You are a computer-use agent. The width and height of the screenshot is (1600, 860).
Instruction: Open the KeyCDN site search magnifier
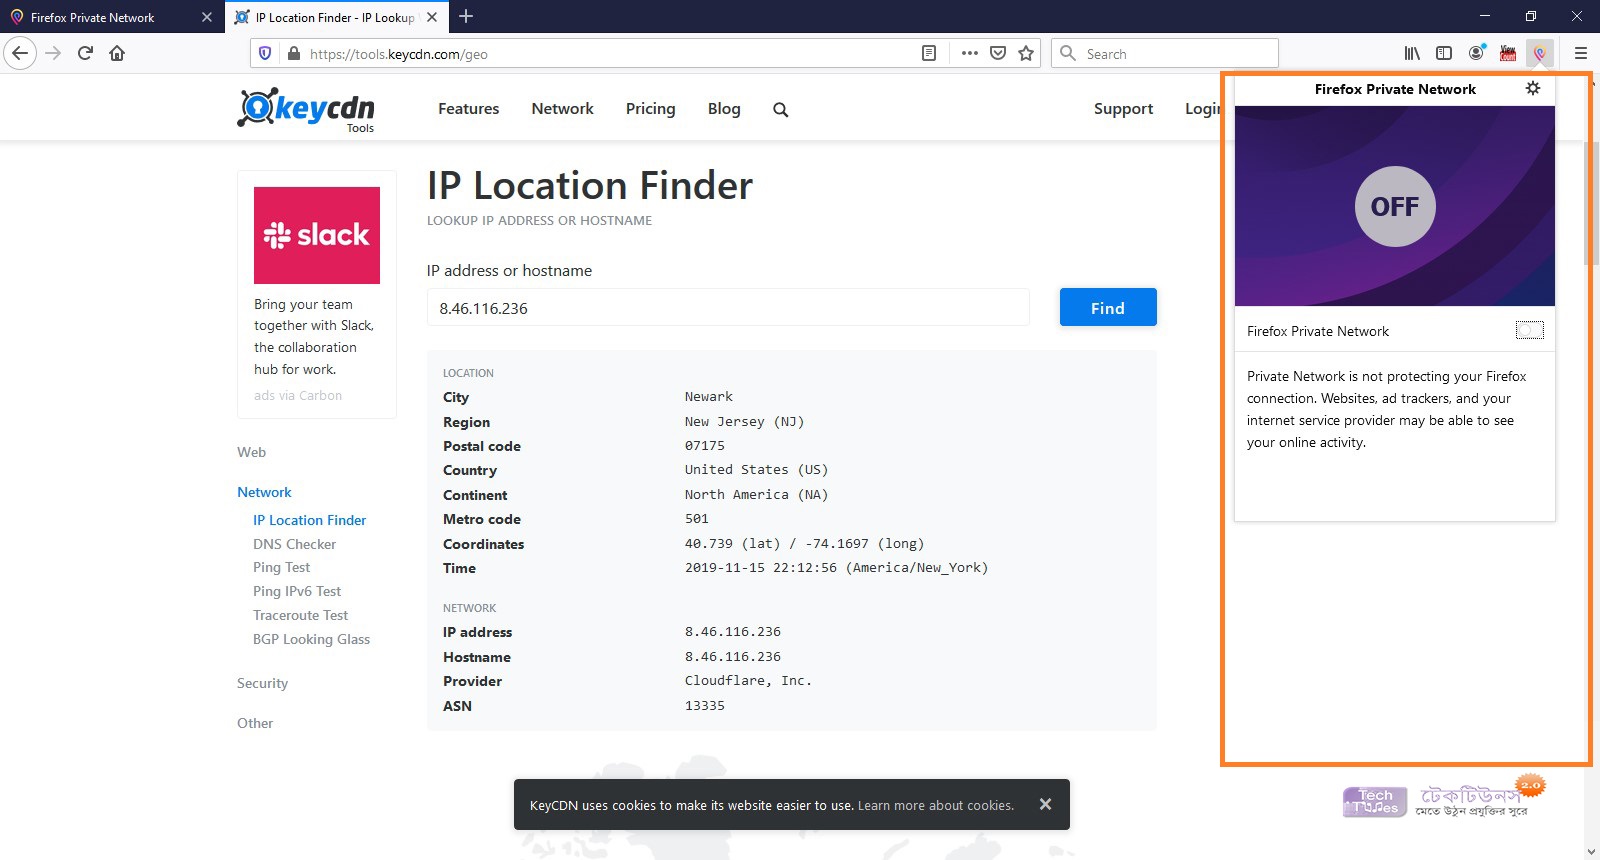point(781,110)
